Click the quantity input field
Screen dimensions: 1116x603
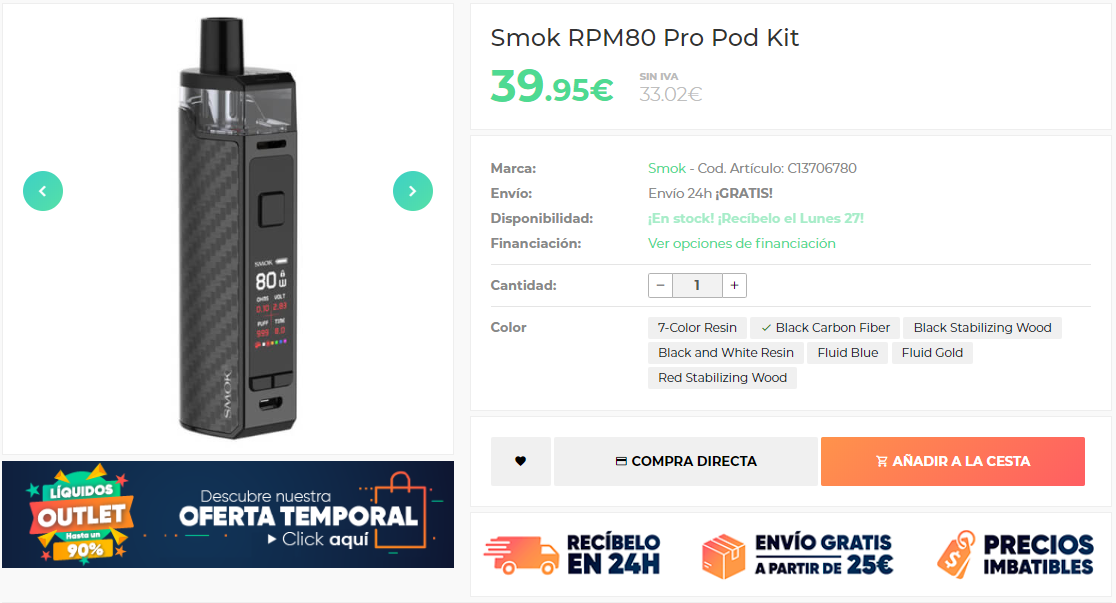(698, 285)
